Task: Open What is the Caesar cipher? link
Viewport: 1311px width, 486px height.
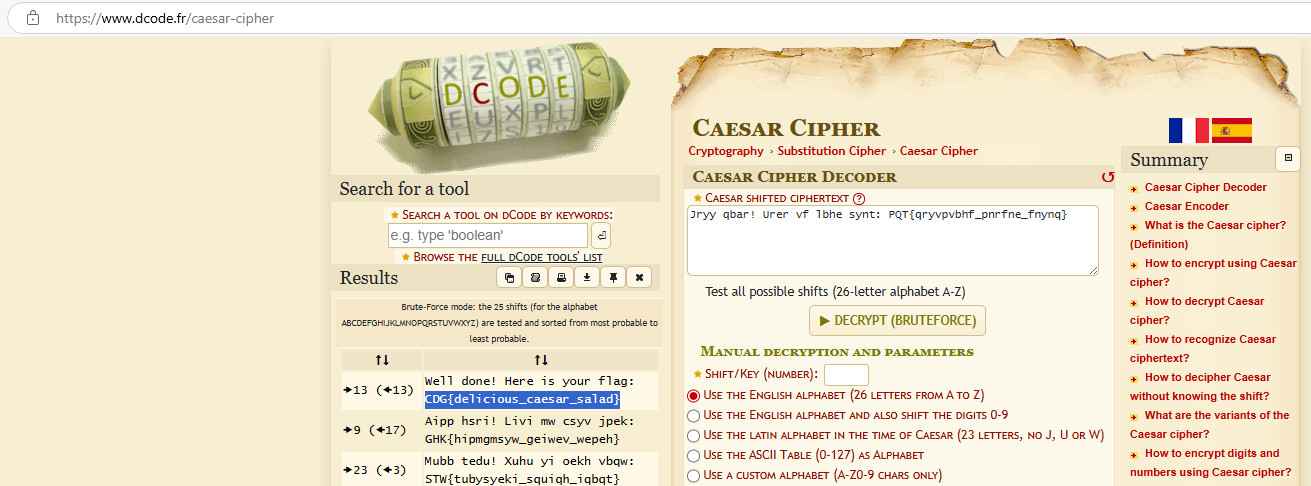Action: click(1208, 234)
